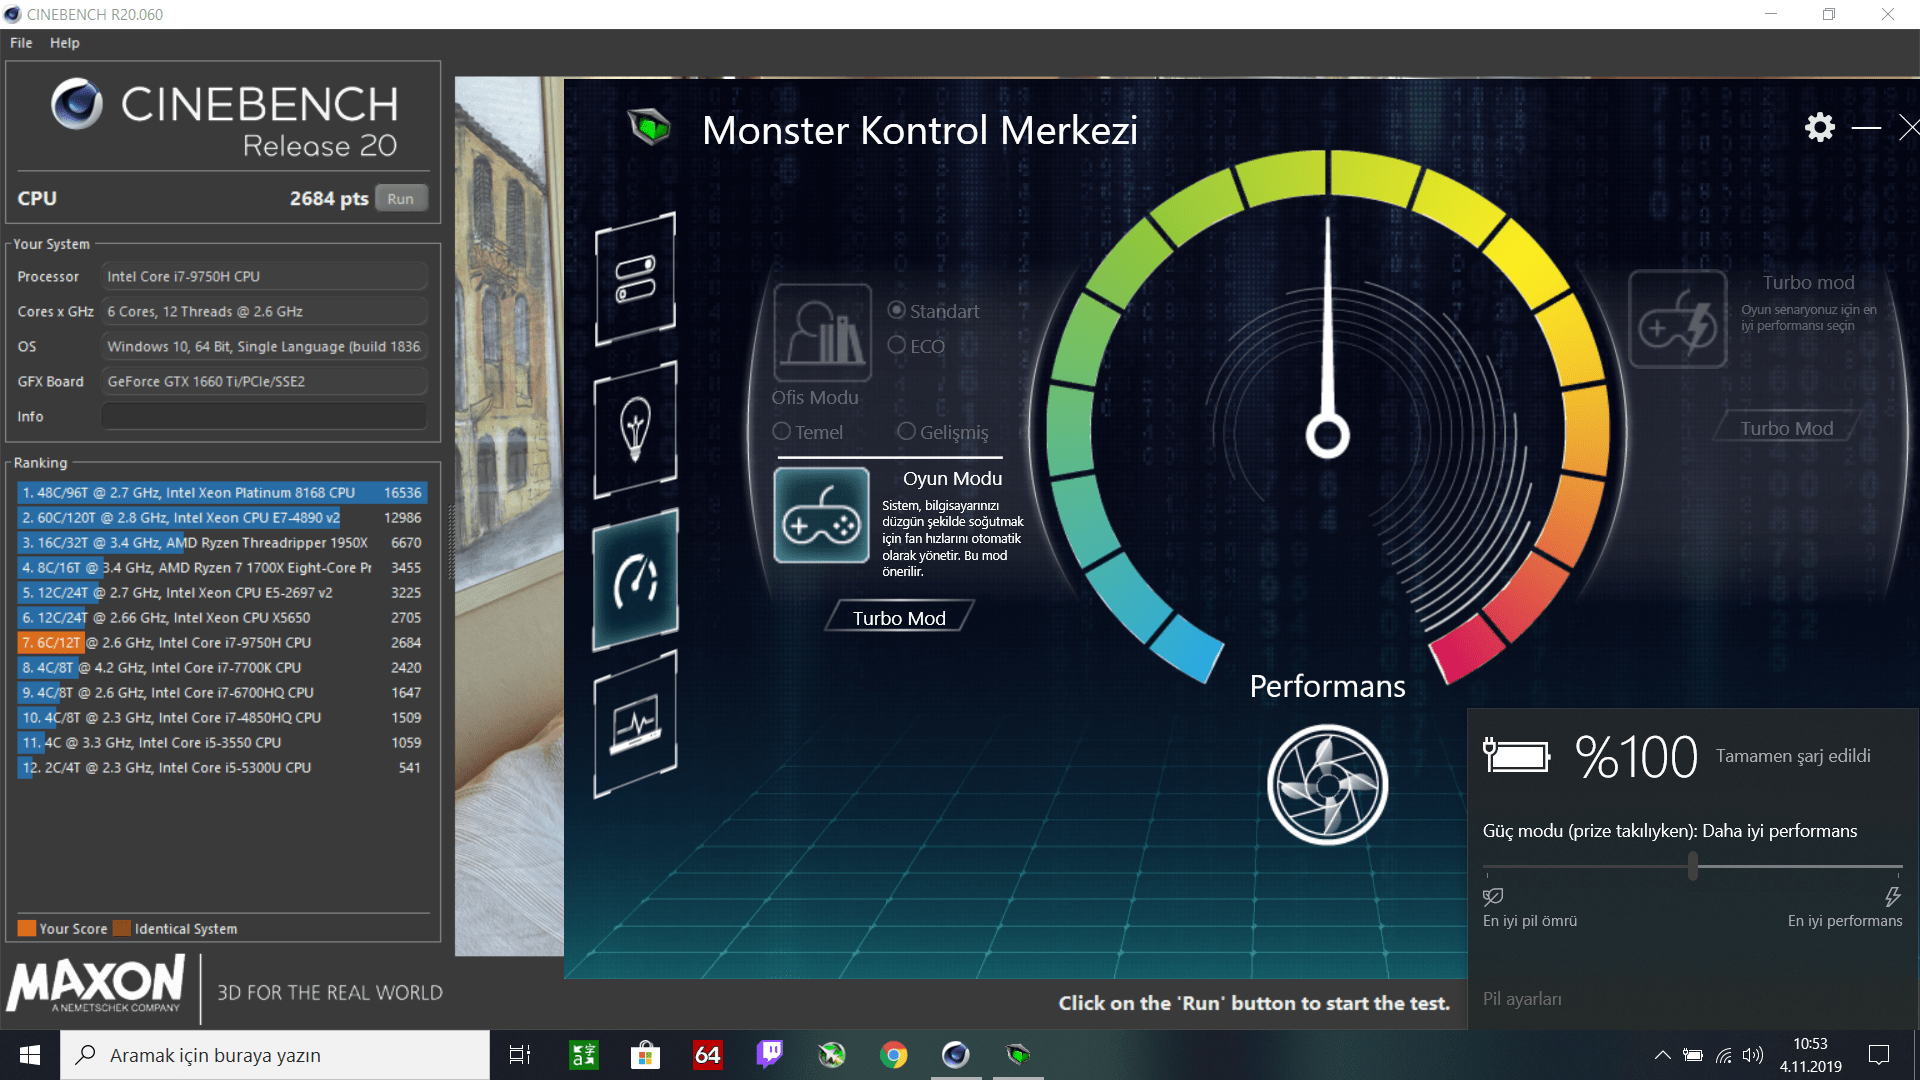Select the speedometer performance sidebar panel
1920x1080 pixels.
coord(636,580)
